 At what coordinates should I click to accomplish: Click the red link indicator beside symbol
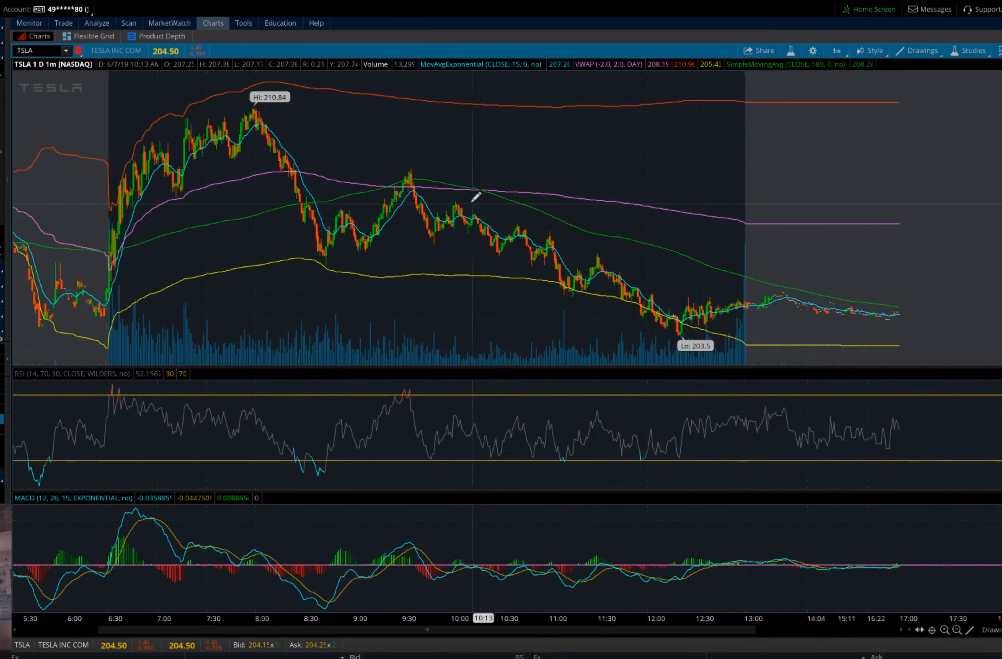(79, 50)
